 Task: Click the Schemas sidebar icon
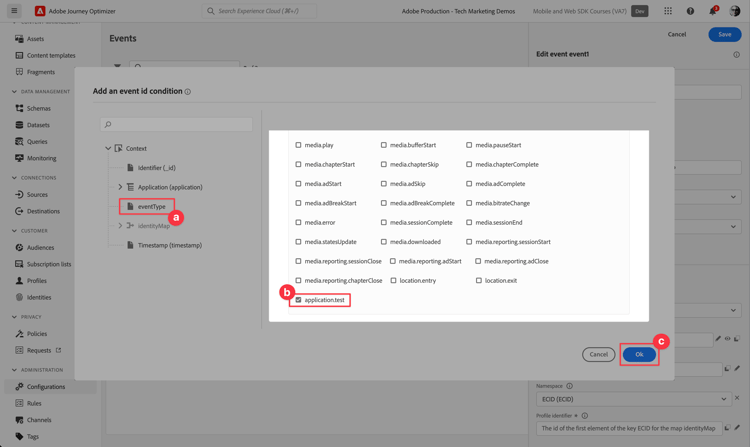coord(19,108)
